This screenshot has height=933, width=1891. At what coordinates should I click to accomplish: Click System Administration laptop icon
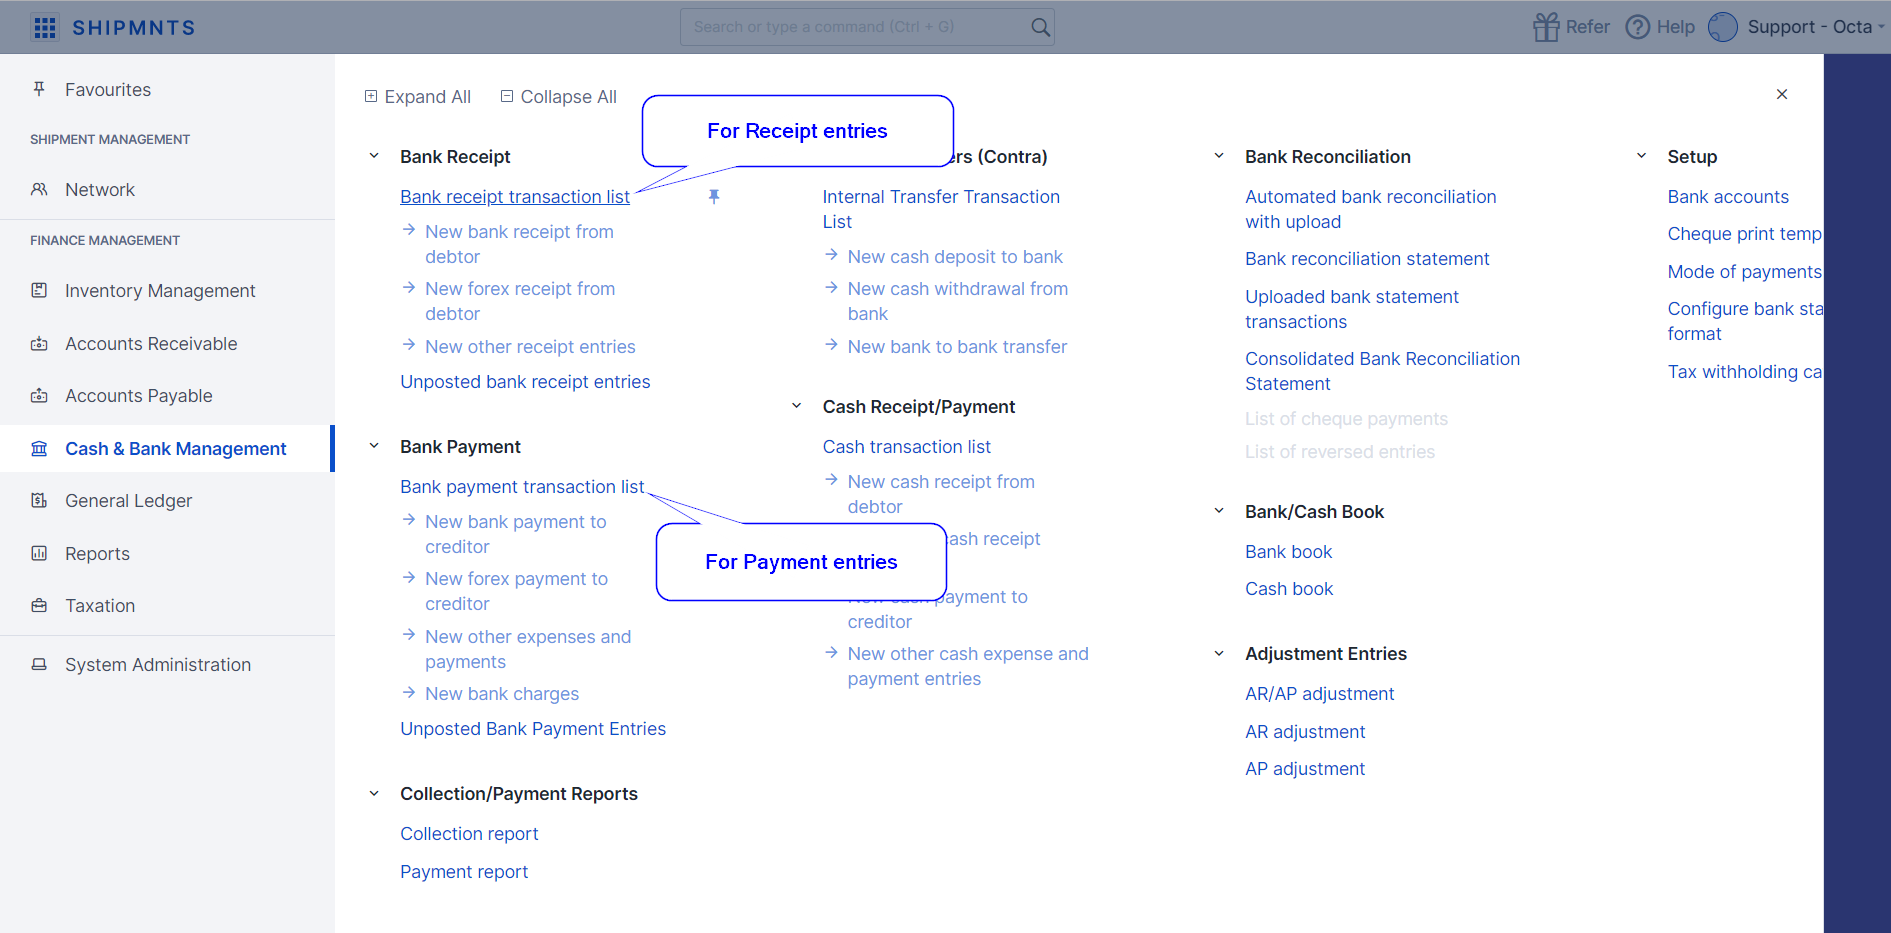39,664
